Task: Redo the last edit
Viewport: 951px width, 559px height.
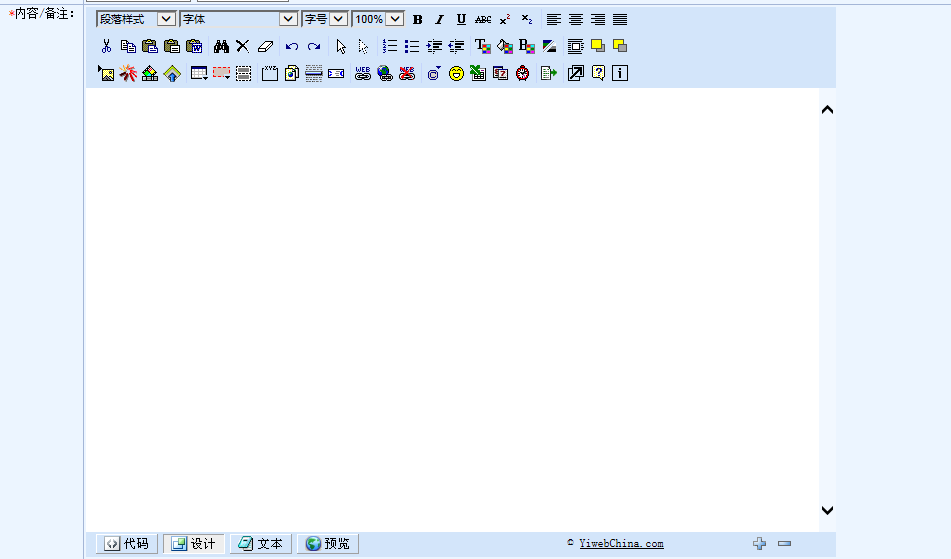Action: pyautogui.click(x=314, y=46)
